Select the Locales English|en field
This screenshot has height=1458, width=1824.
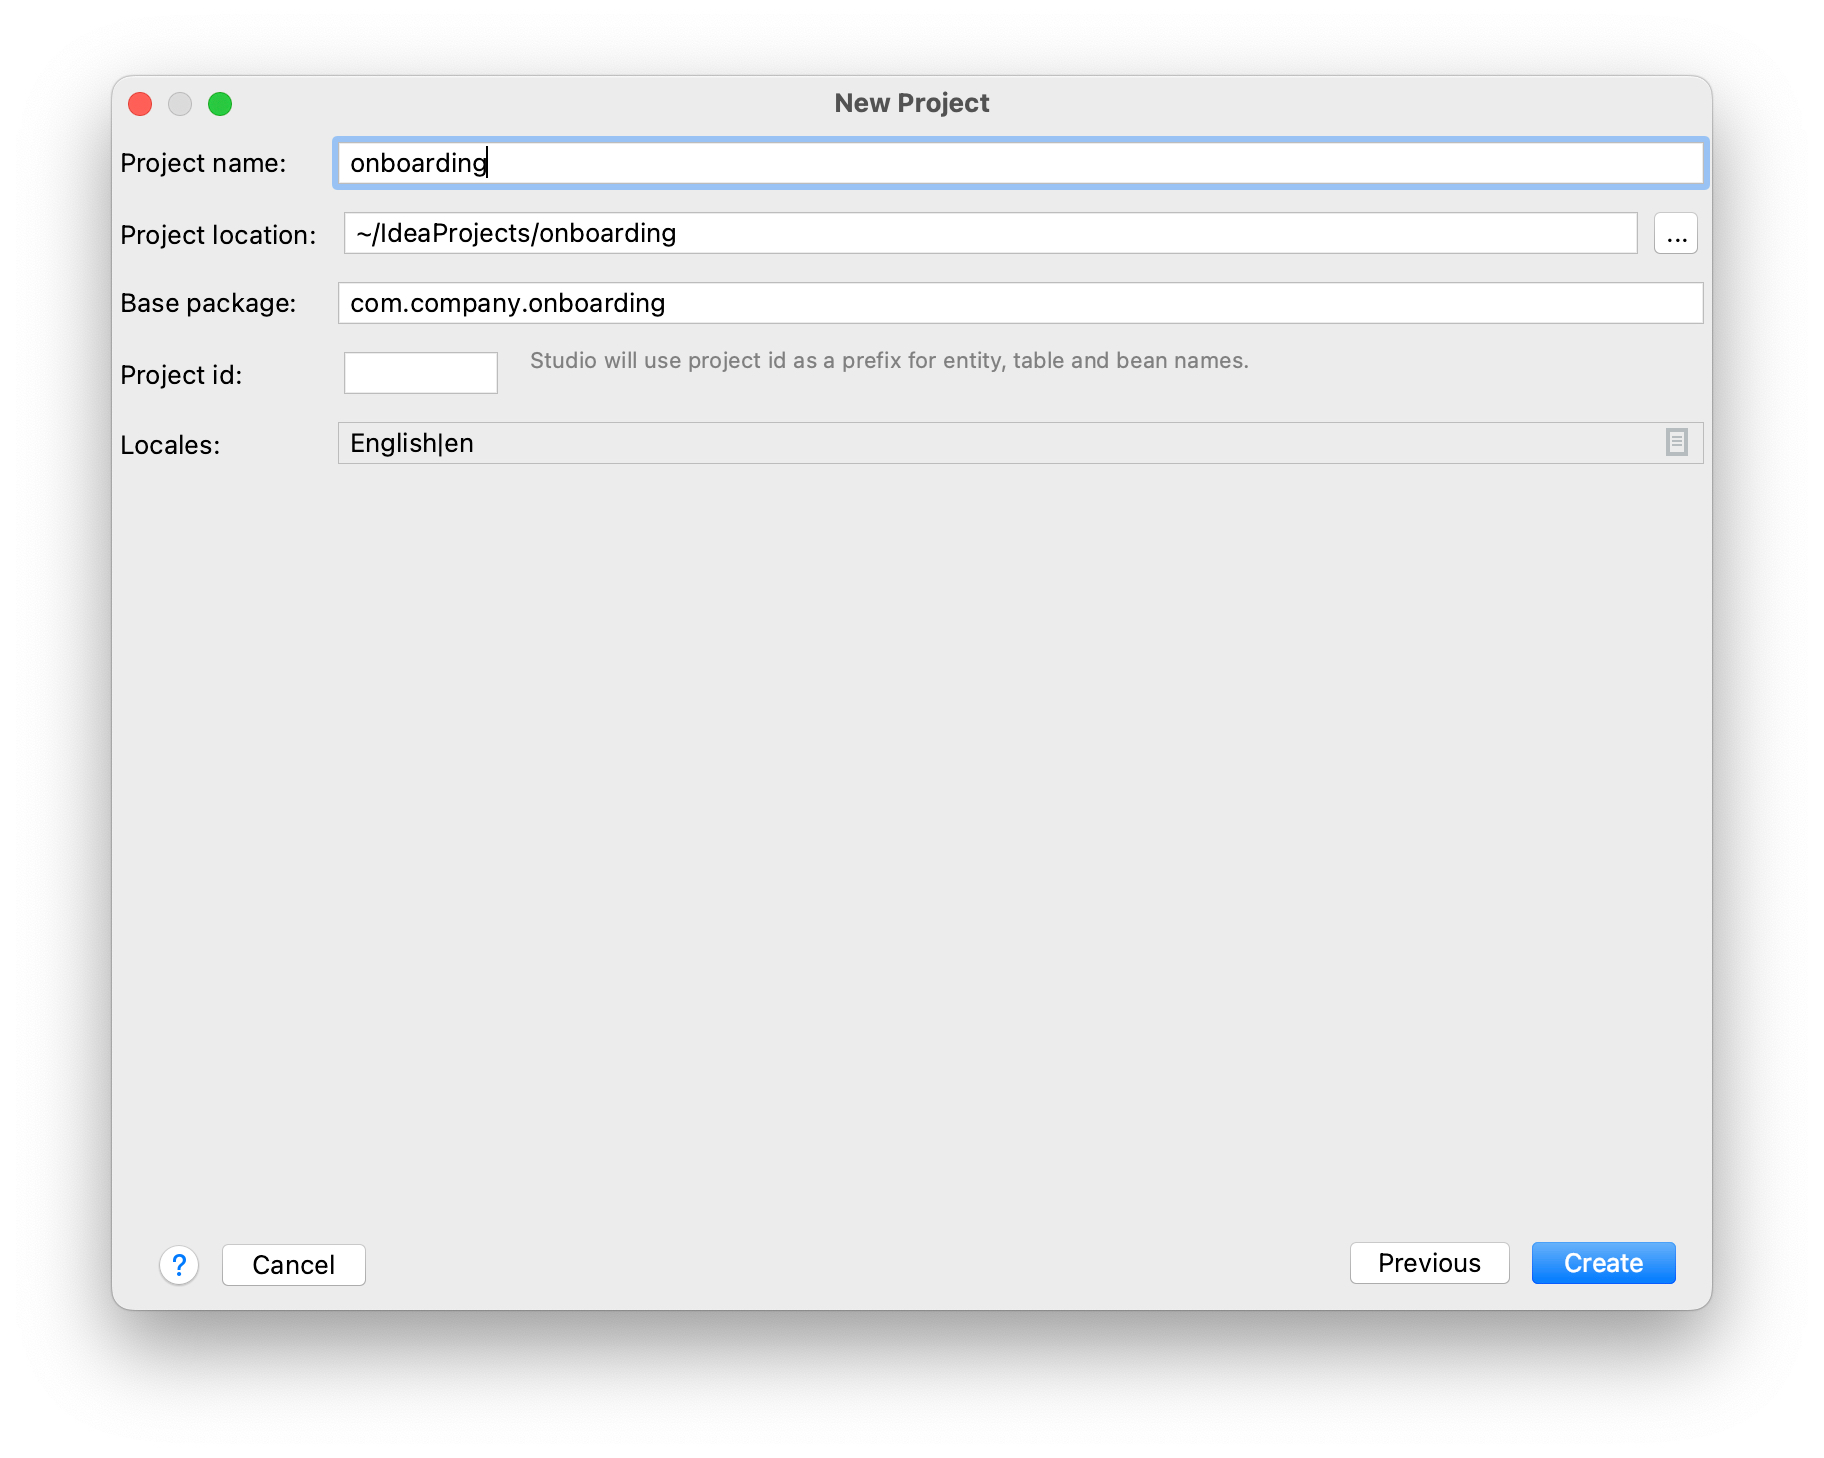1020,443
